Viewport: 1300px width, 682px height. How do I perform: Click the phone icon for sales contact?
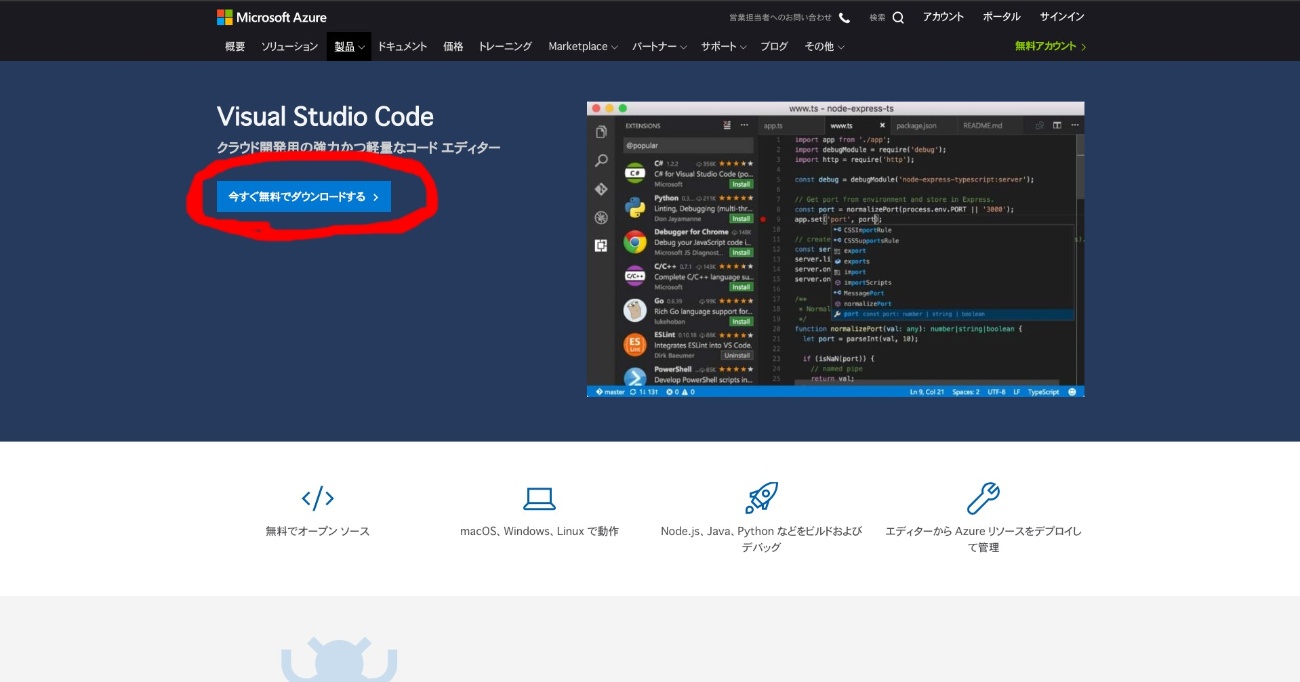[845, 17]
